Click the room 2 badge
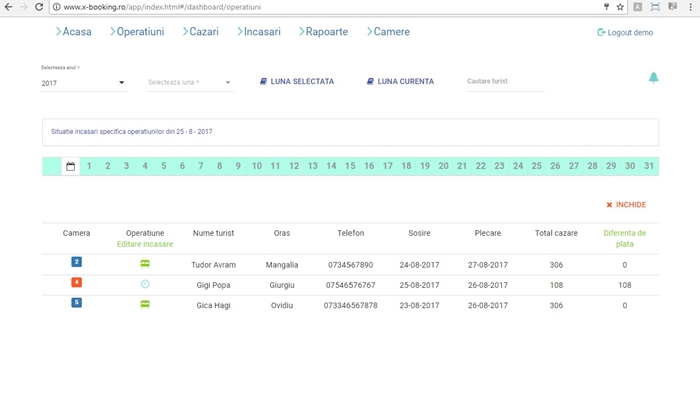Image resolution: width=700 pixels, height=401 pixels. point(76,262)
